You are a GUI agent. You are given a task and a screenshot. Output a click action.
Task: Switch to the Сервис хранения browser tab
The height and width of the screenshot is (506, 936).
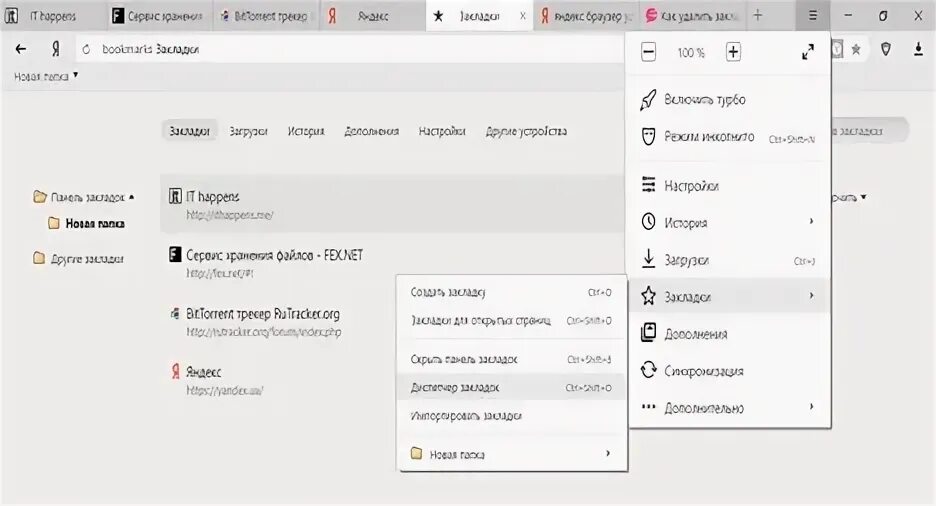(159, 16)
